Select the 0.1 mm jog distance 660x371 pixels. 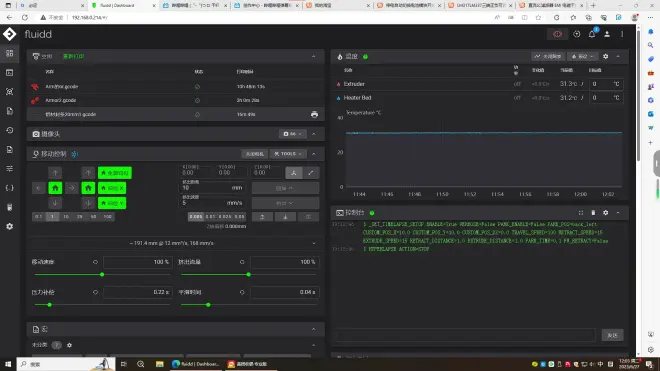click(38, 216)
